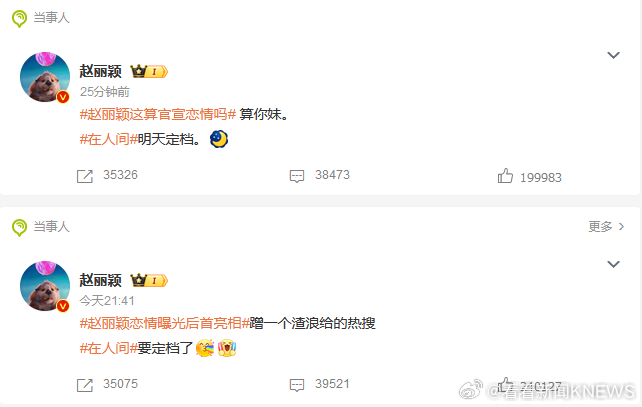Click the repost icon showing 35075
642x407 pixels.
tap(85, 385)
